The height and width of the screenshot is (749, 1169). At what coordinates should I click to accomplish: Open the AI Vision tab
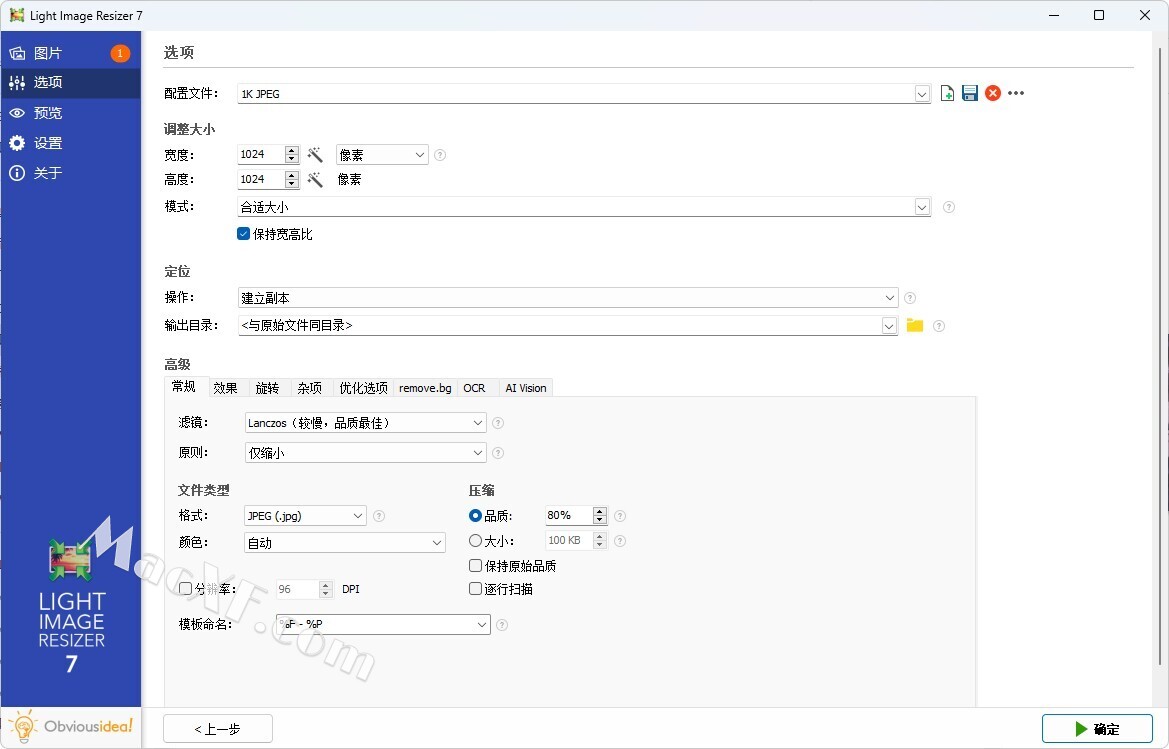pos(525,388)
